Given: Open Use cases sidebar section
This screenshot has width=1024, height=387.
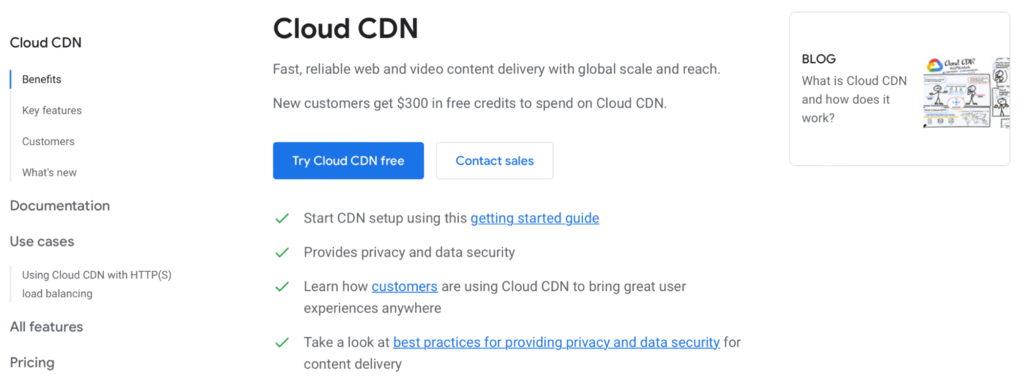Looking at the screenshot, I should pos(42,241).
